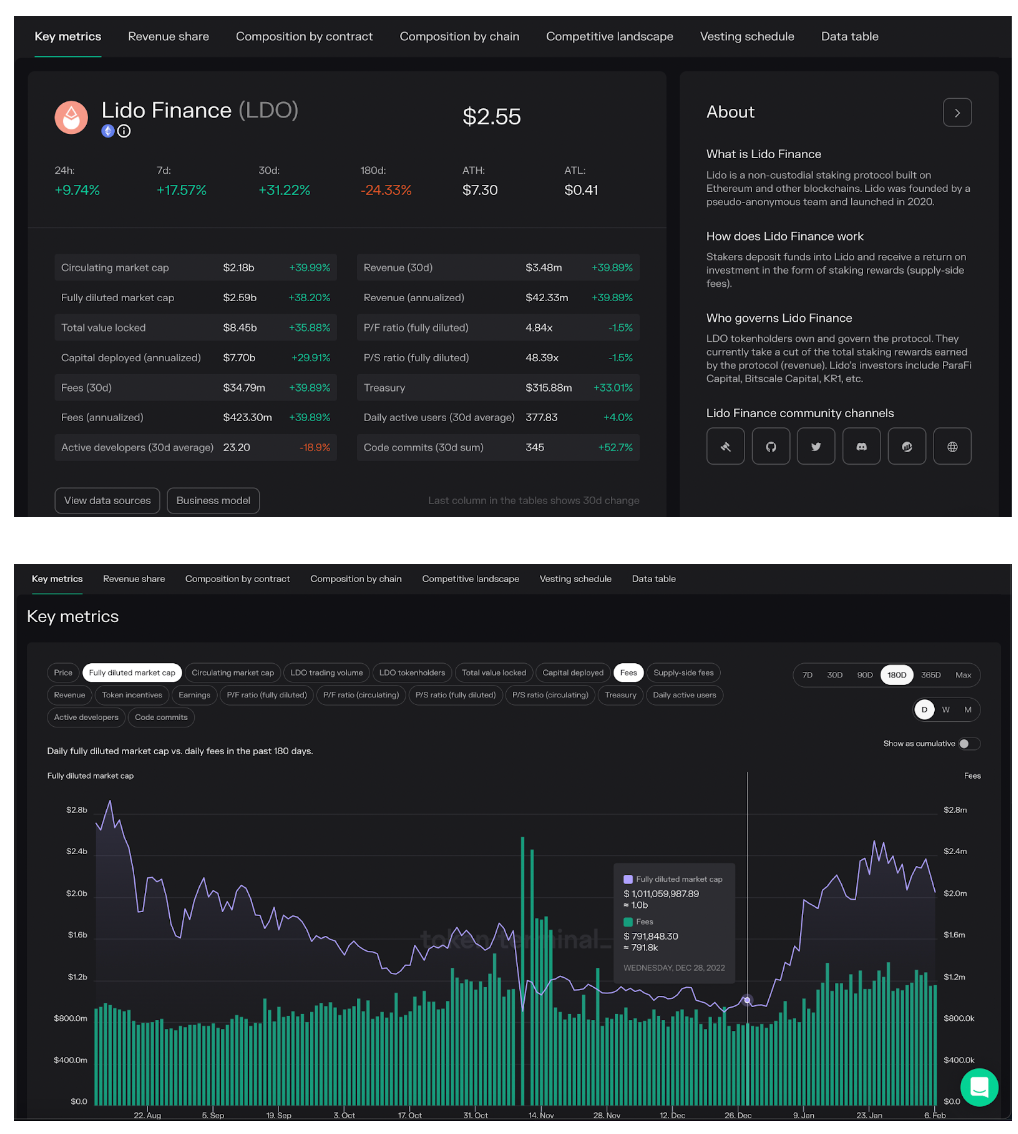Screen dimensions: 1018x1134
Task: Toggle the Price metric chip
Action: point(63,673)
